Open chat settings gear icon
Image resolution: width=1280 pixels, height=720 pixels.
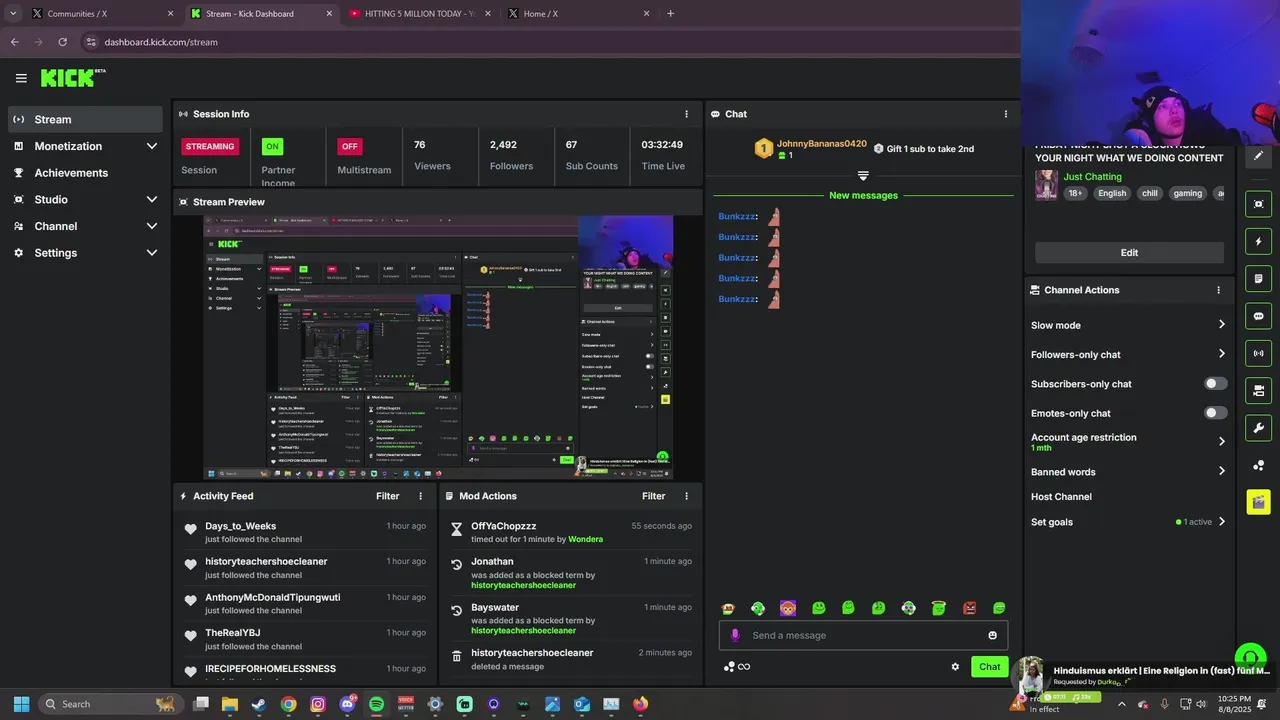click(x=955, y=667)
